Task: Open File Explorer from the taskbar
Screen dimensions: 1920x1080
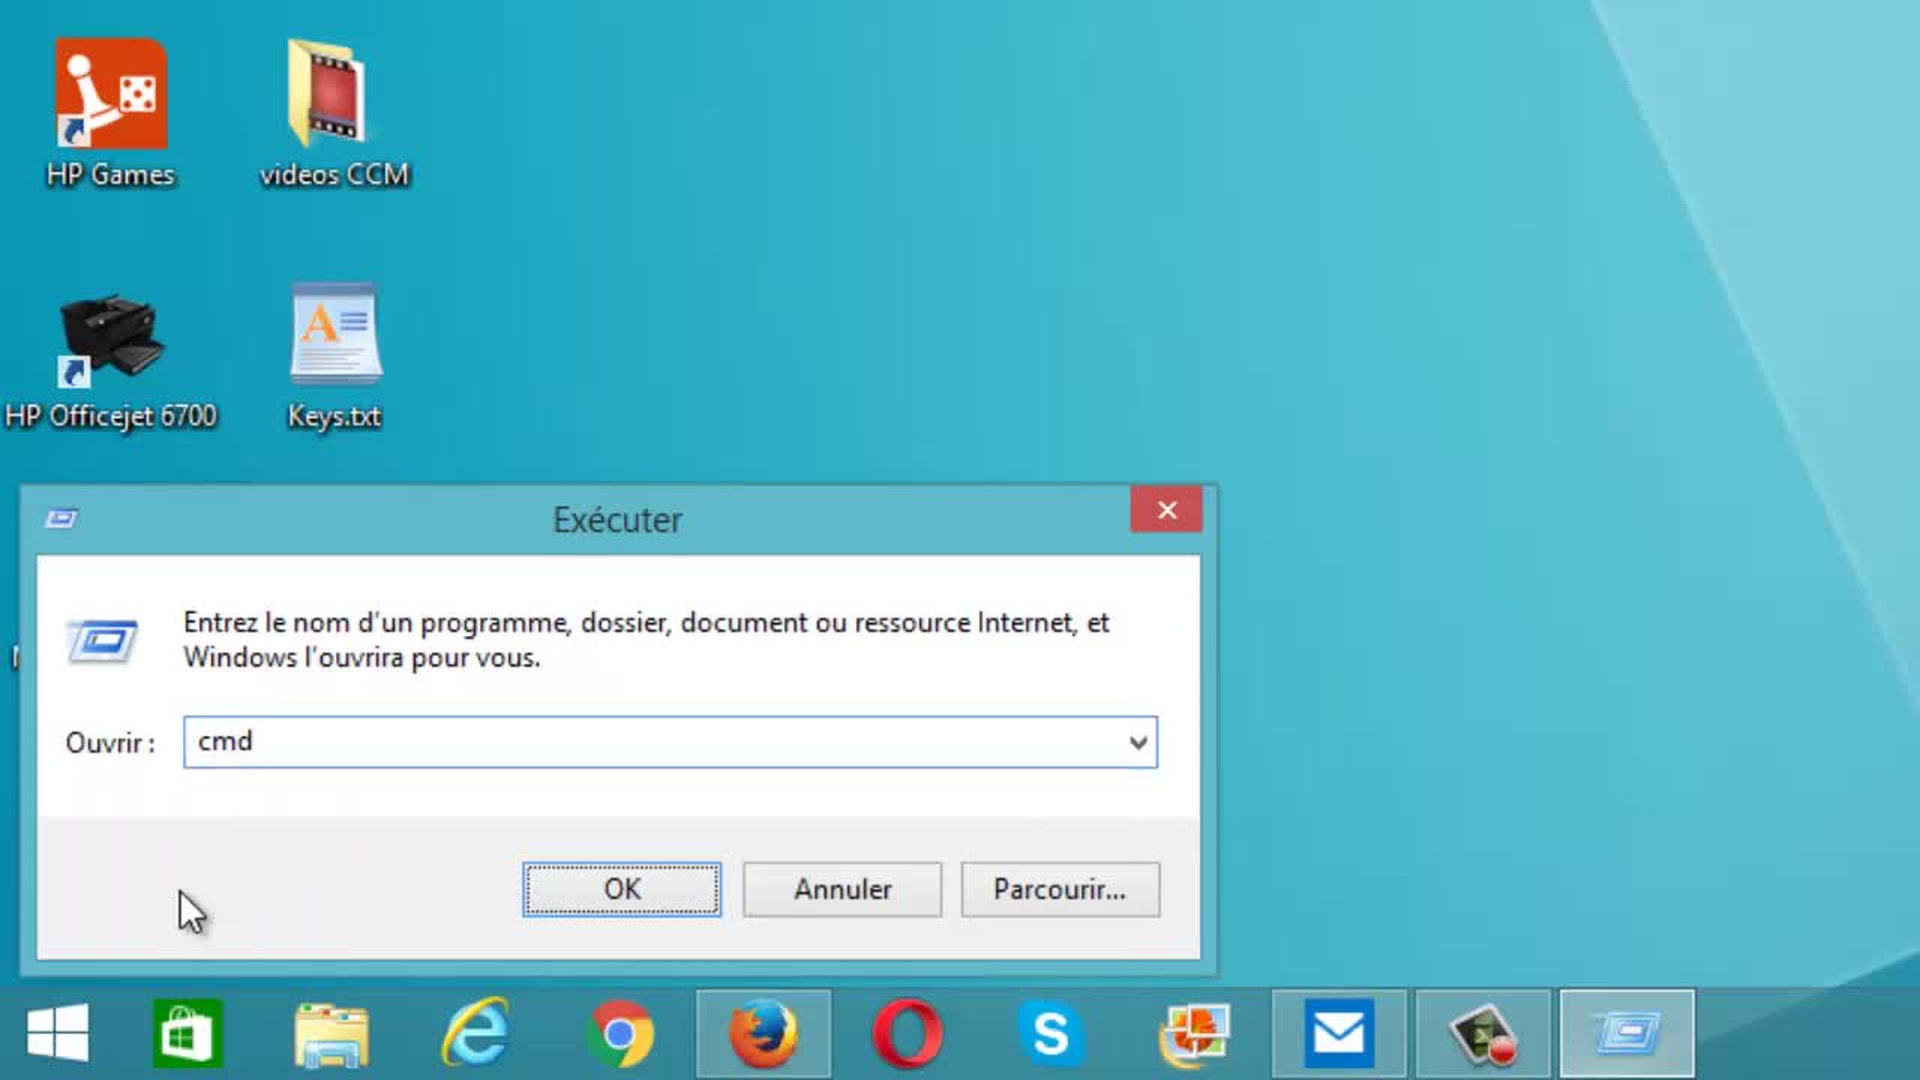Action: click(x=331, y=1033)
